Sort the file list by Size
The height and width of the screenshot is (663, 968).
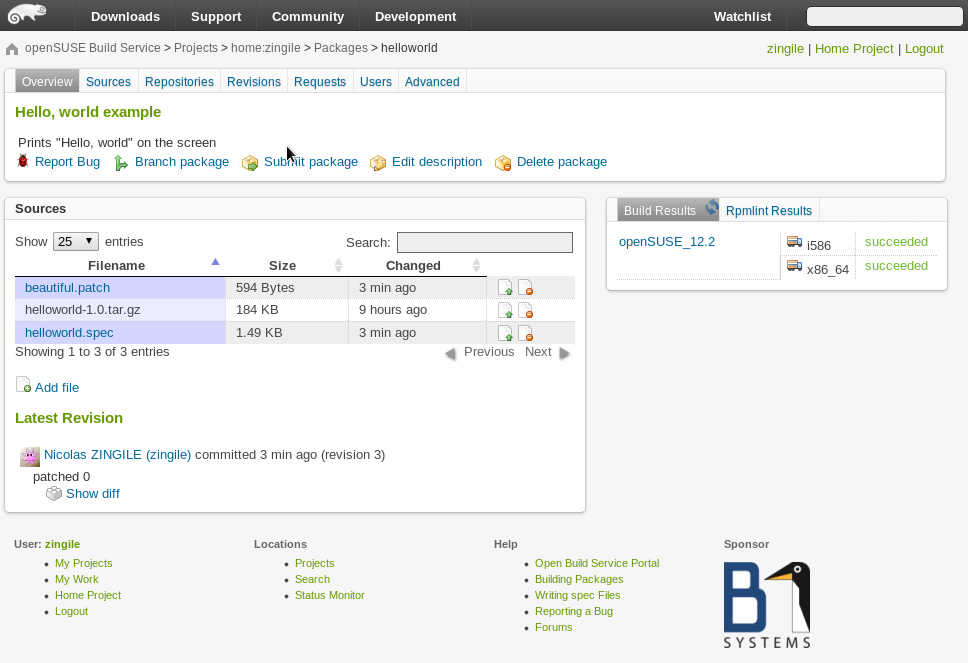(x=282, y=265)
